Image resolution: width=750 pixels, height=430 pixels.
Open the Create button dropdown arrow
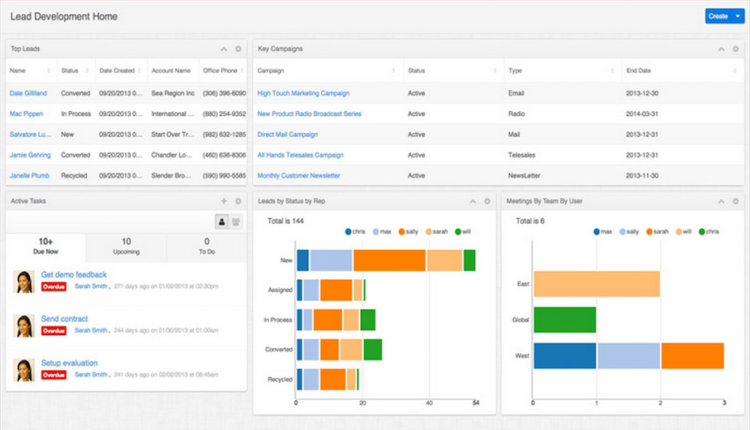738,16
